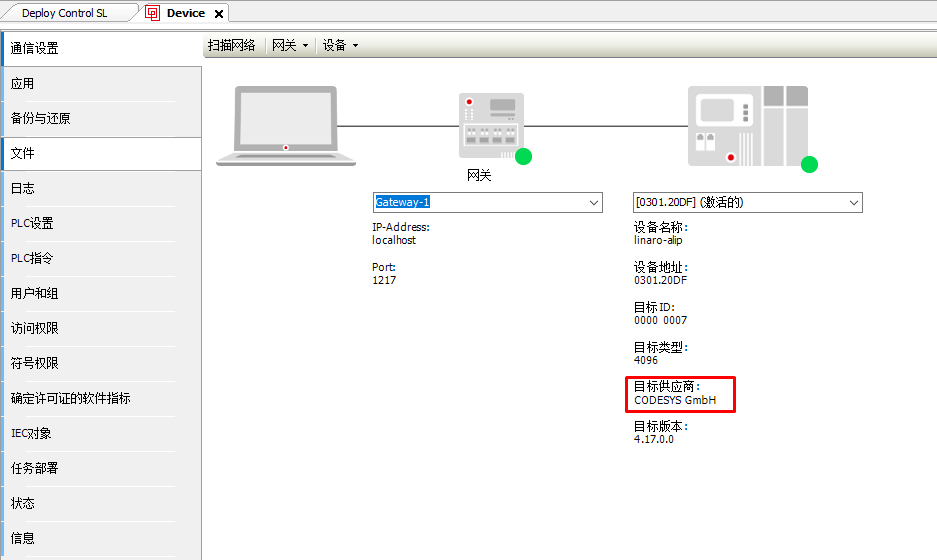
Task: Click the localhost IP address text
Action: click(x=394, y=240)
